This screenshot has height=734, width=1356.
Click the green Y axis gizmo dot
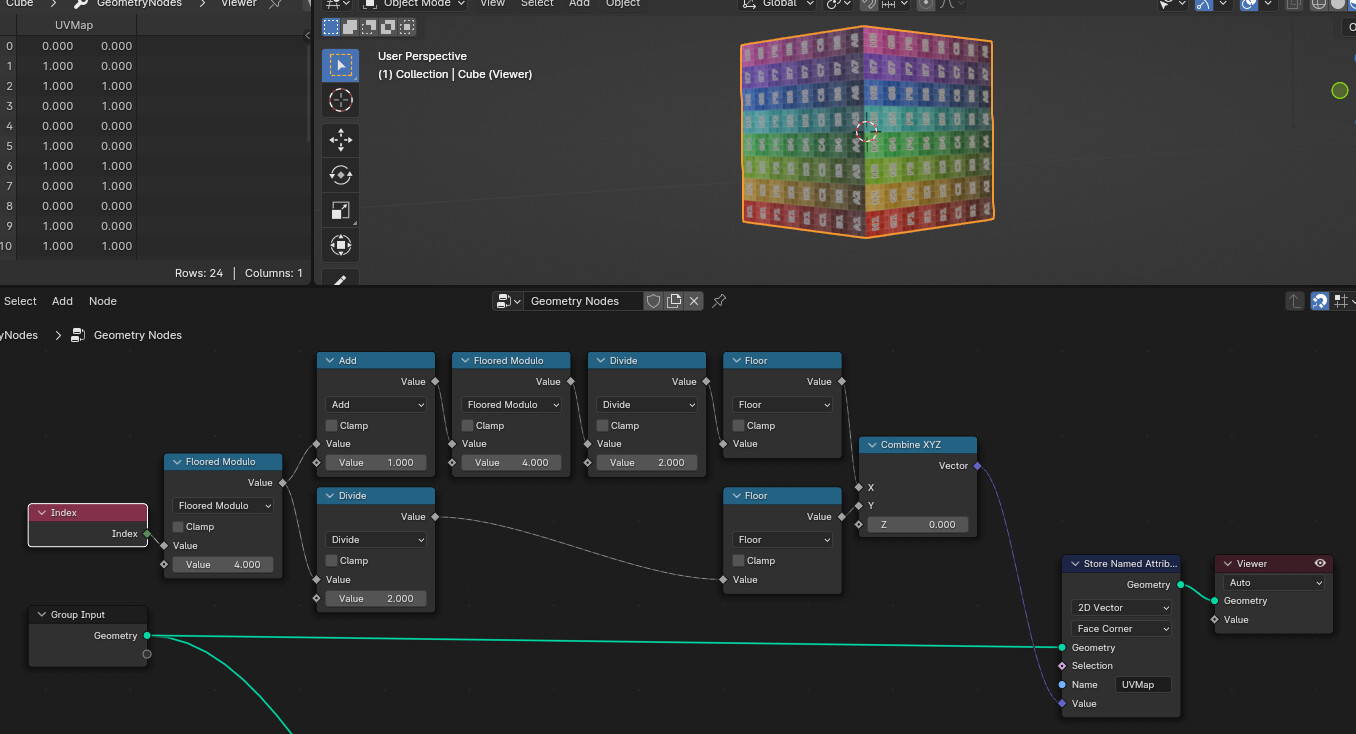click(1340, 91)
